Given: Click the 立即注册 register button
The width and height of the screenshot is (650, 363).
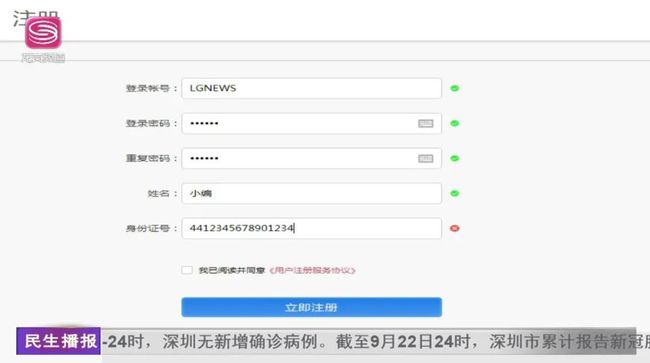Looking at the screenshot, I should point(311,307).
